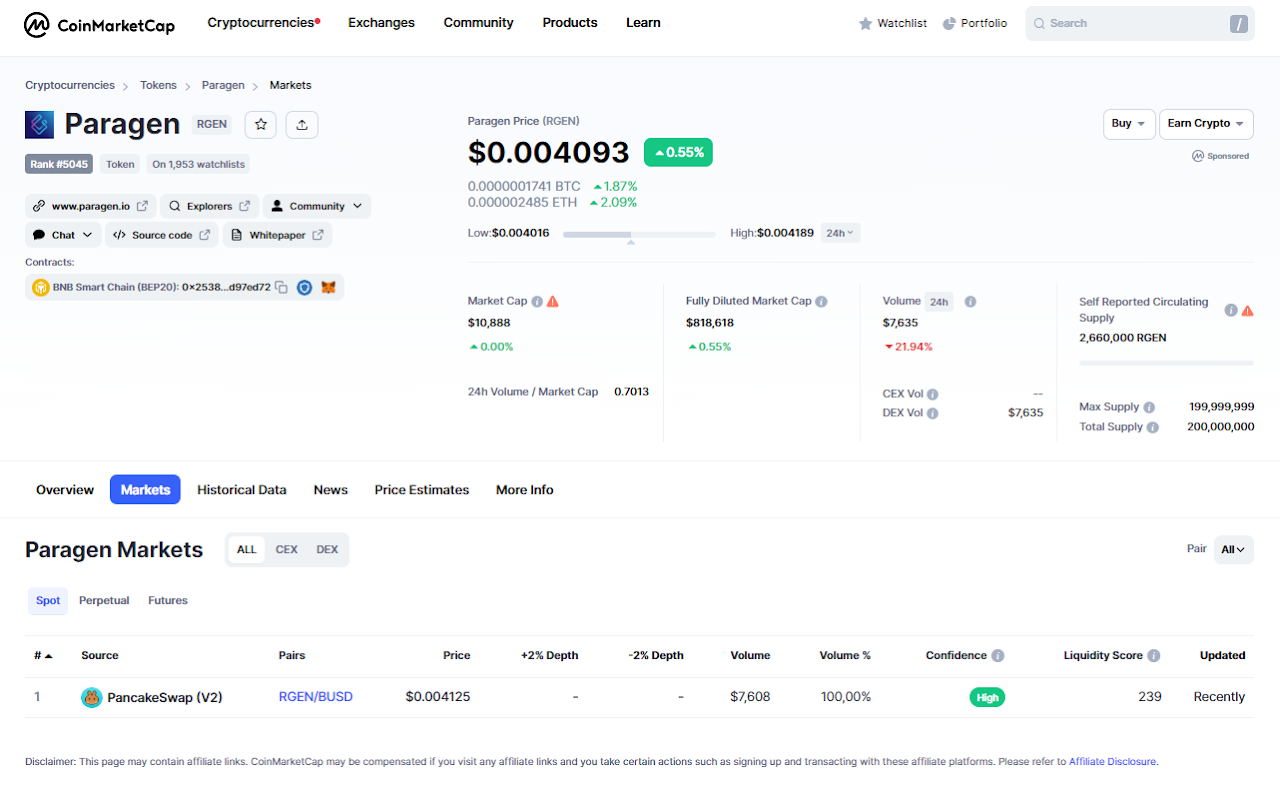Screen dimensions: 1280x810
Task: Go to Tokens in the breadcrumb
Action: click(158, 85)
